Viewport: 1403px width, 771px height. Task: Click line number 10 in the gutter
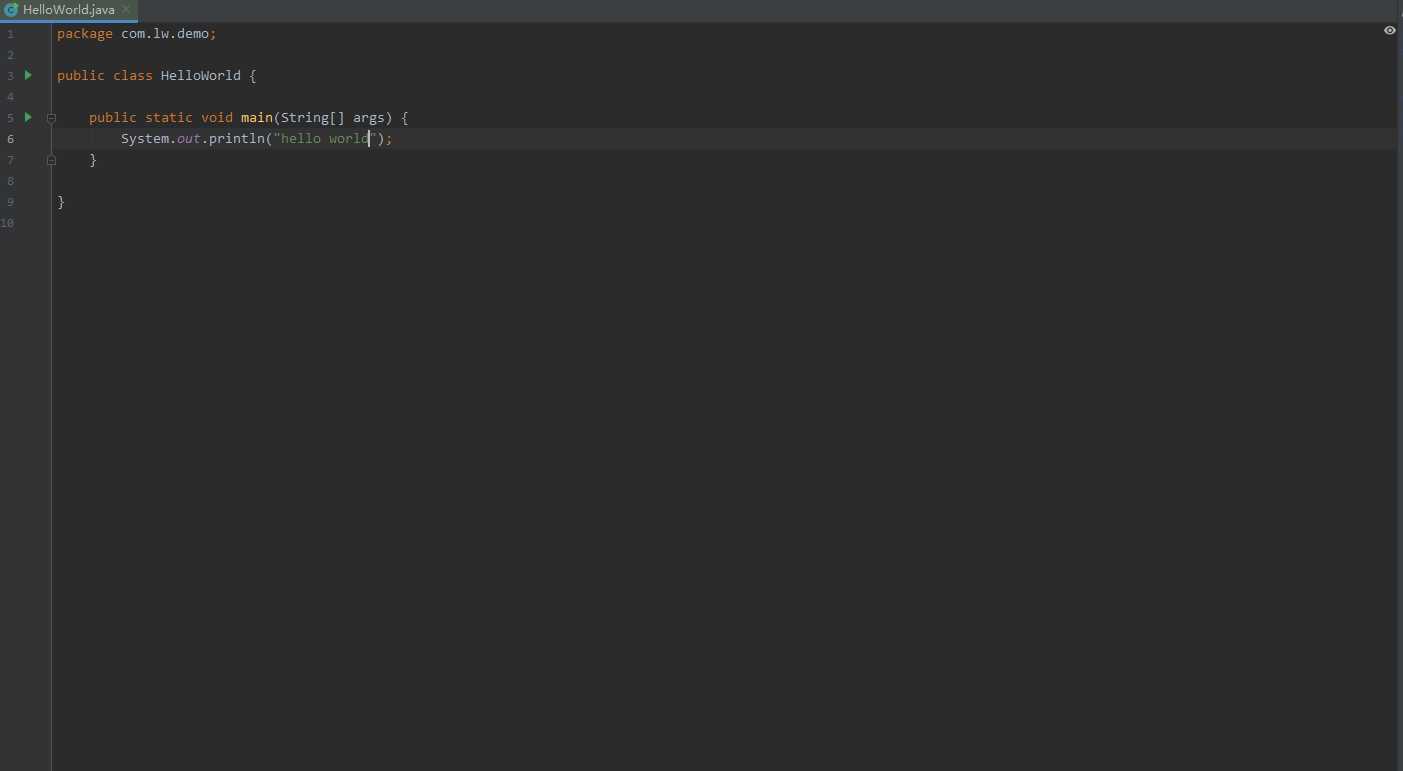pos(8,223)
